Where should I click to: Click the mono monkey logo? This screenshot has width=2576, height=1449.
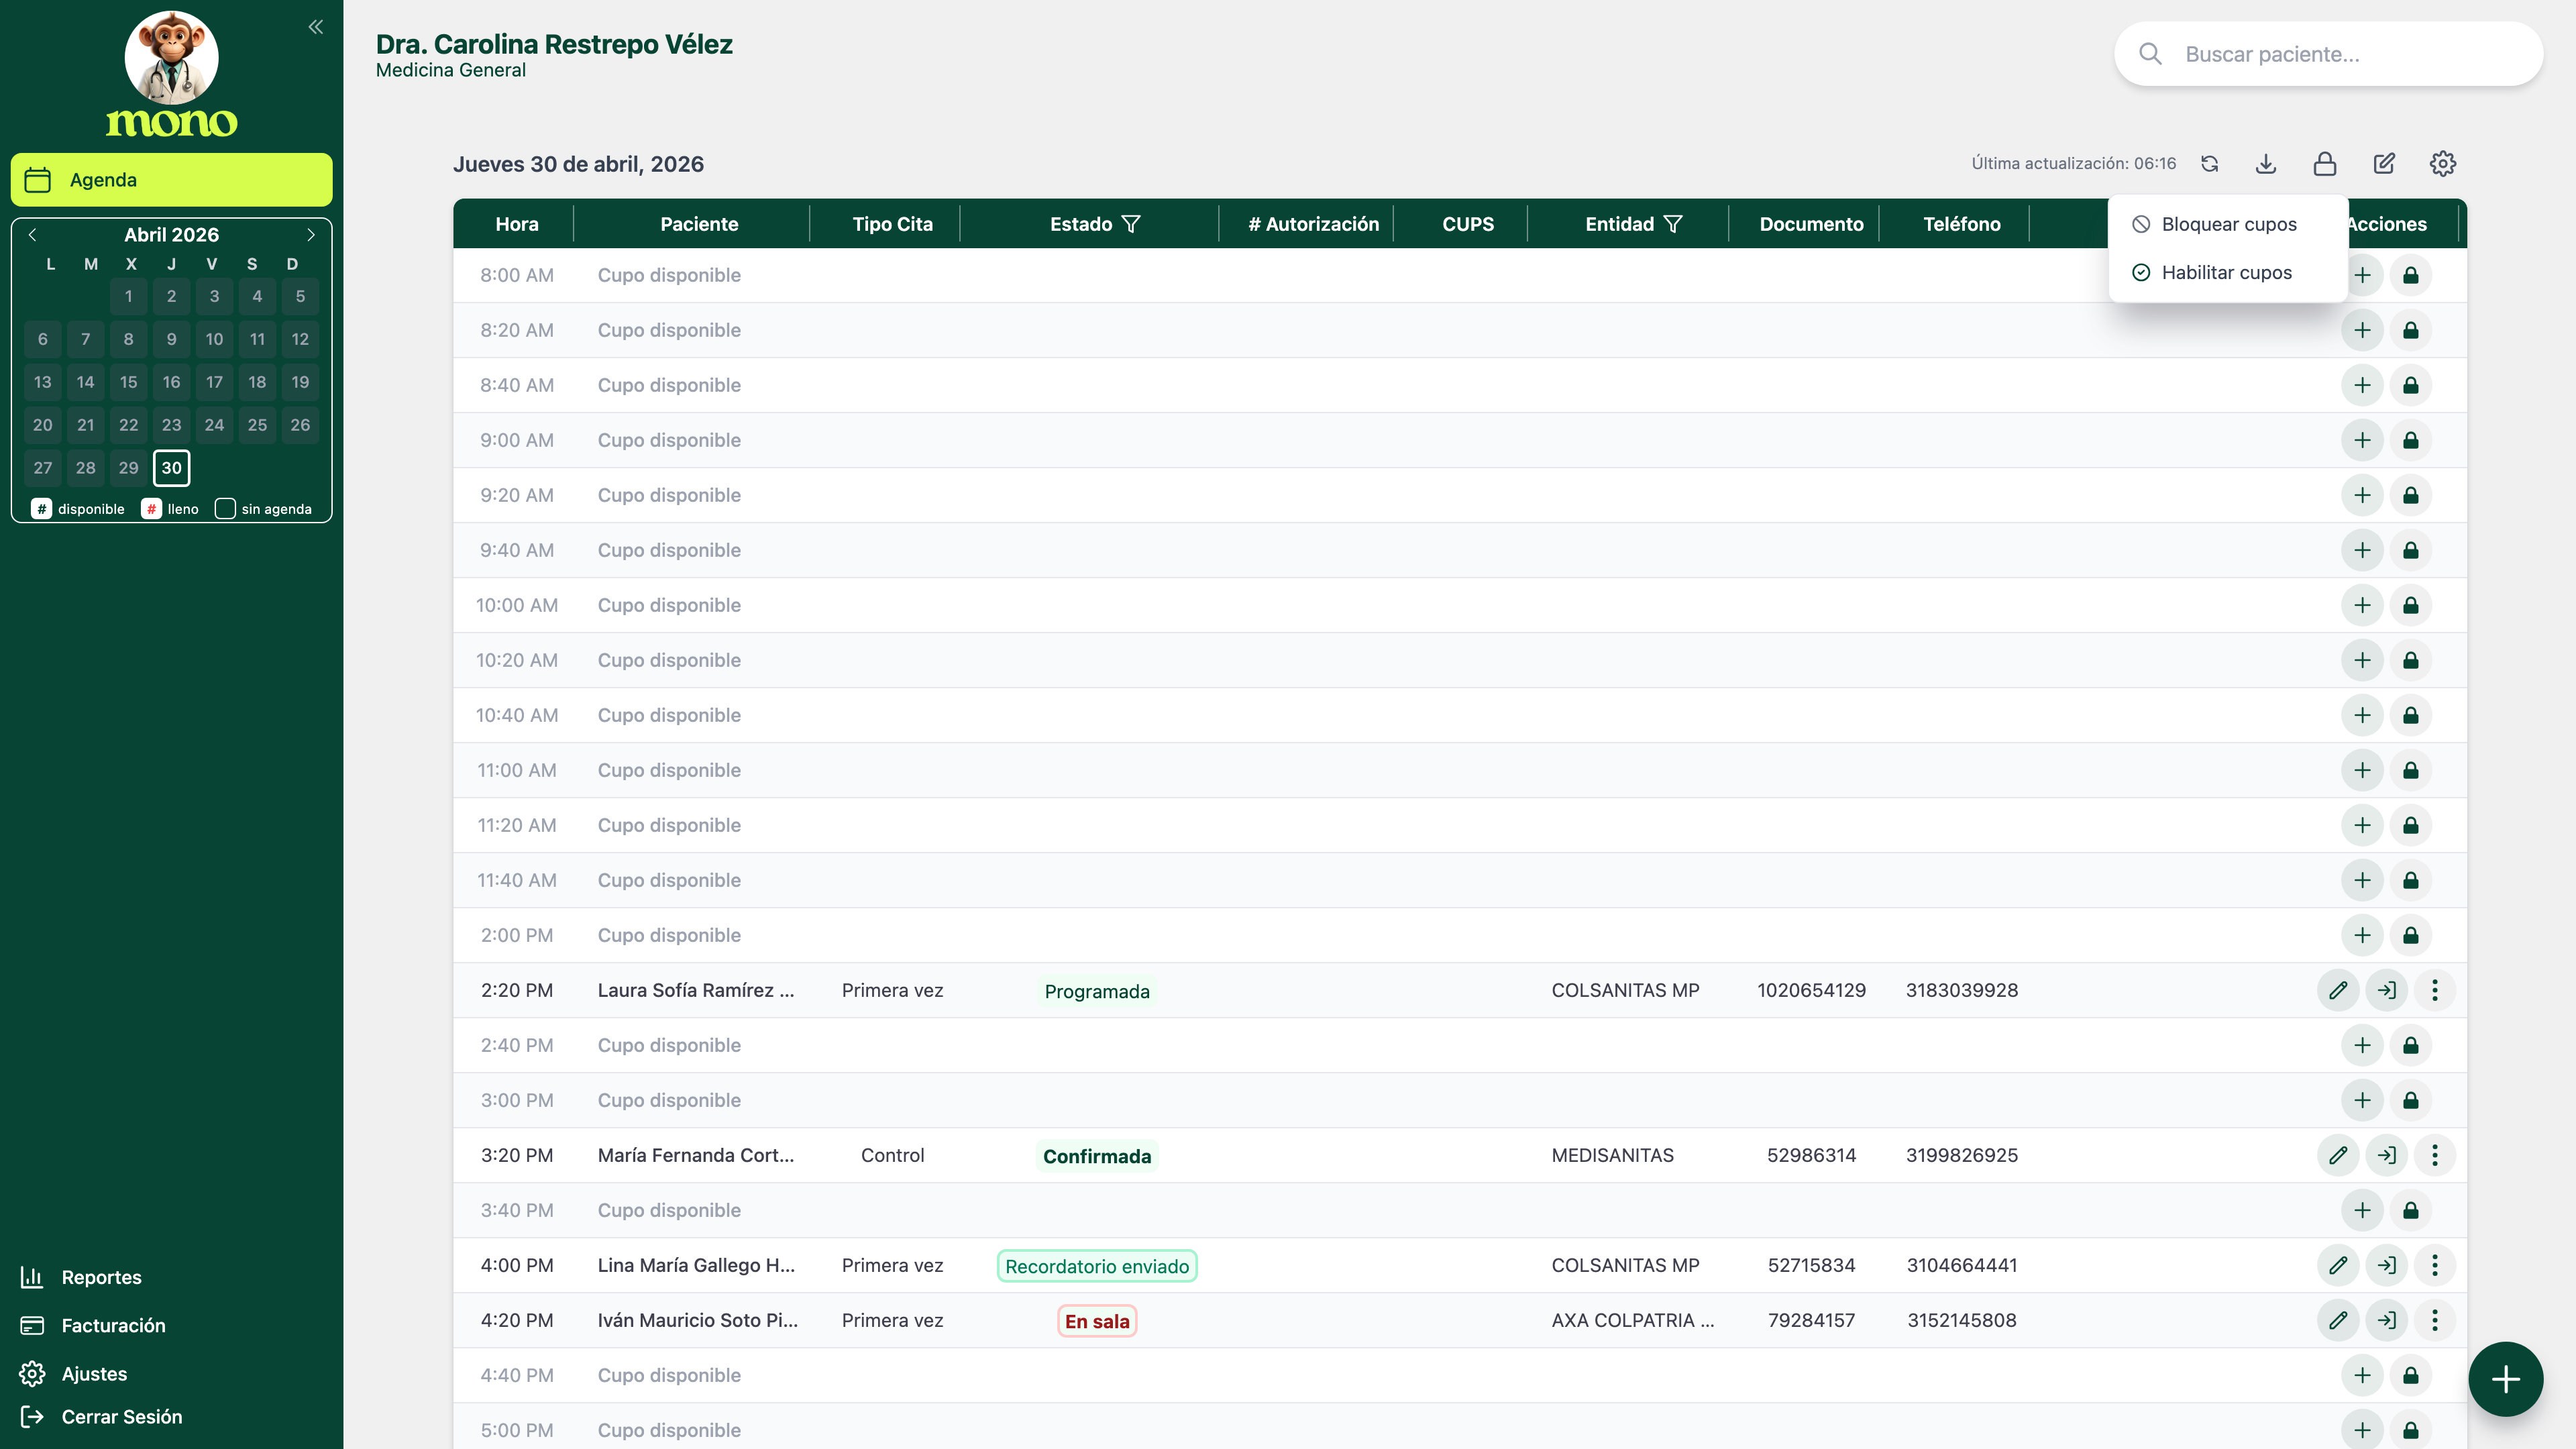point(171,75)
